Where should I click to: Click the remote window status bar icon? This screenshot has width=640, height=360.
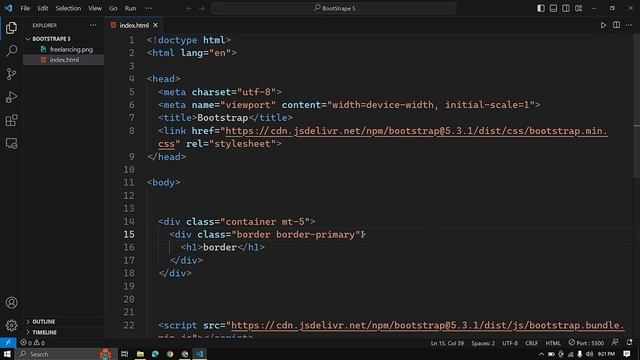click(8, 342)
